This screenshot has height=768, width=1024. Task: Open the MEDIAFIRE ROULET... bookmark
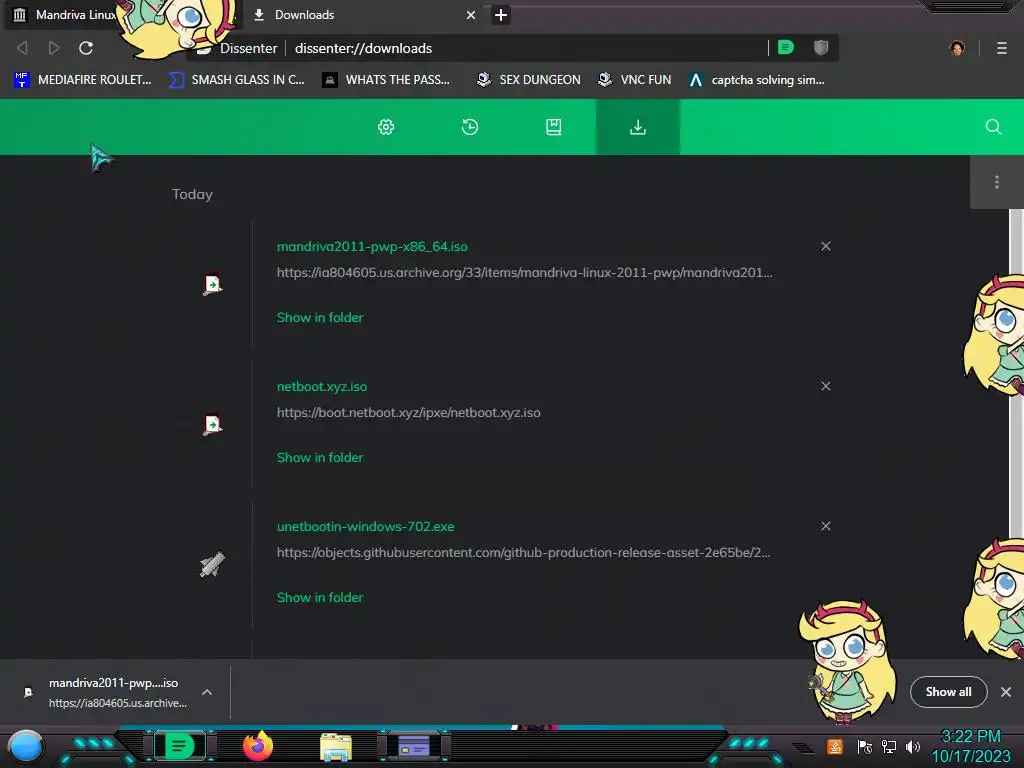82,80
